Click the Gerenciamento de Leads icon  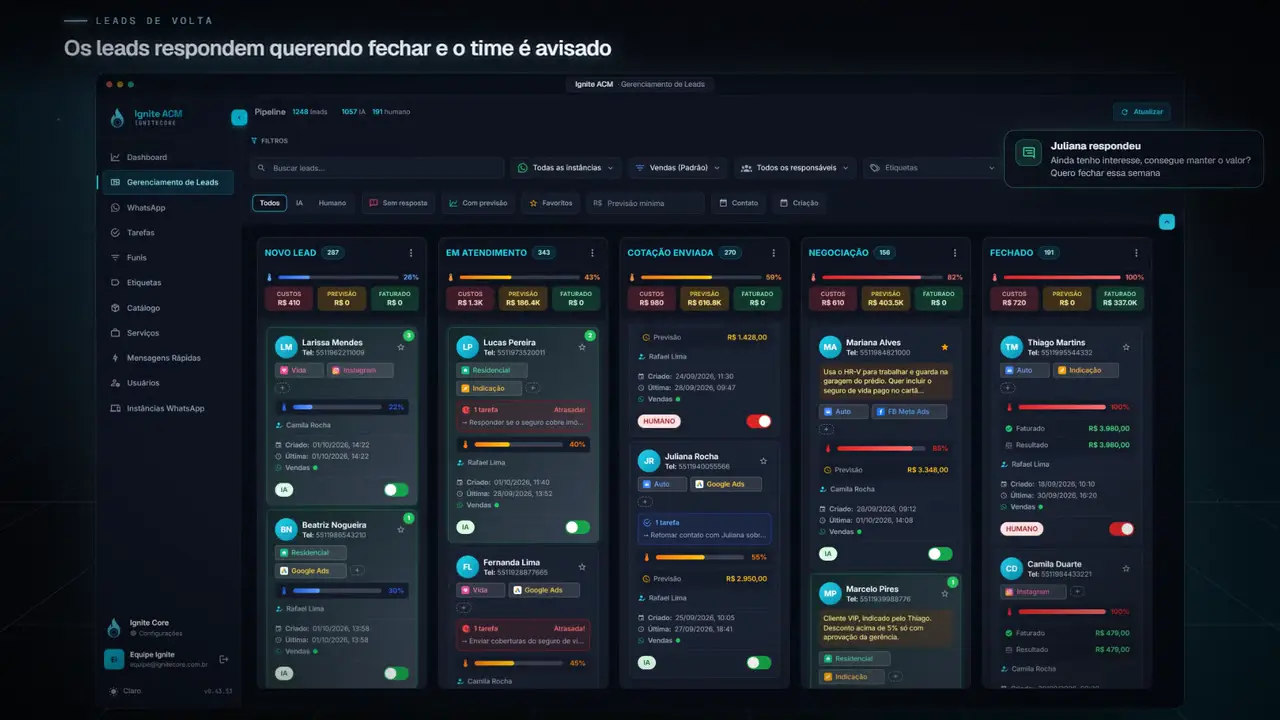[x=115, y=182]
